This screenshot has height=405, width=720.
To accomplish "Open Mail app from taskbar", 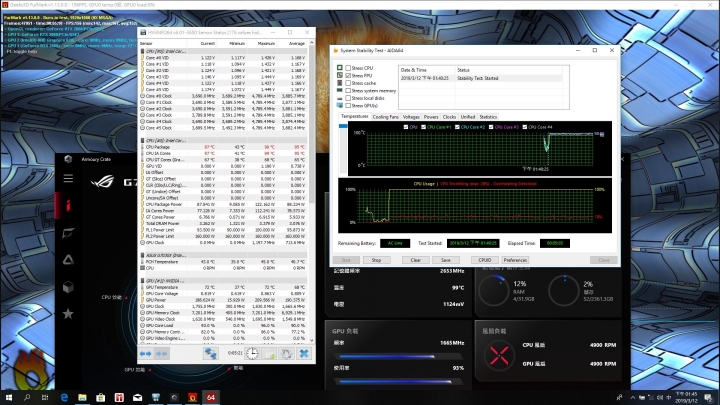I will (137, 397).
